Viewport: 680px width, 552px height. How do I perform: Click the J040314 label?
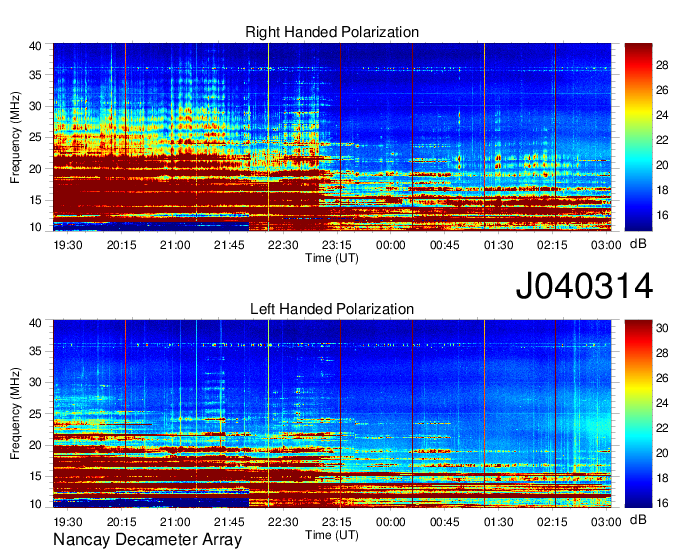pos(584,286)
